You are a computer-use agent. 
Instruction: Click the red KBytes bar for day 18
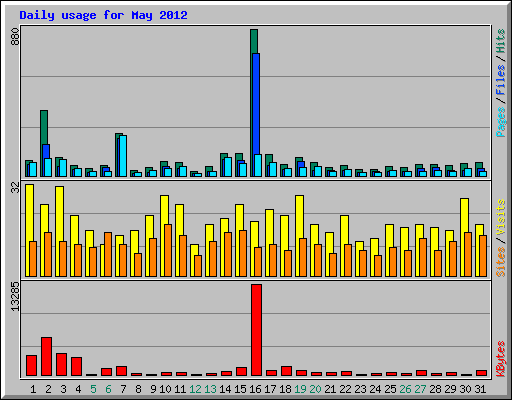(x=286, y=371)
